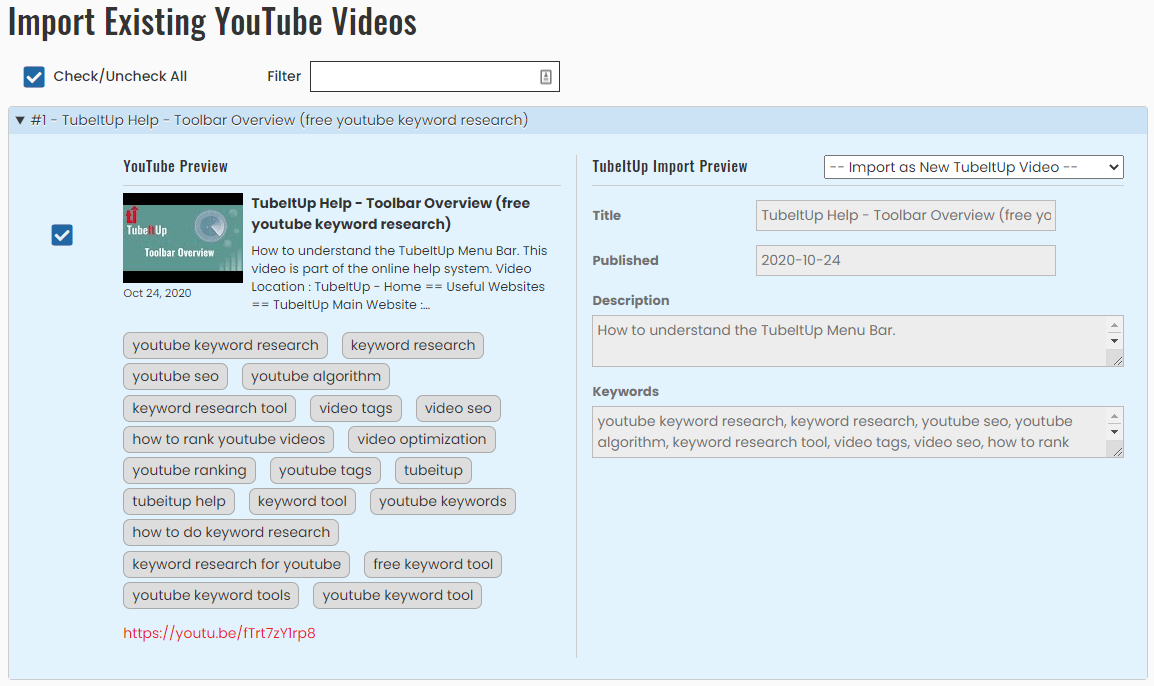
Task: Click 'keyword research for youtube' tag
Action: pos(236,565)
